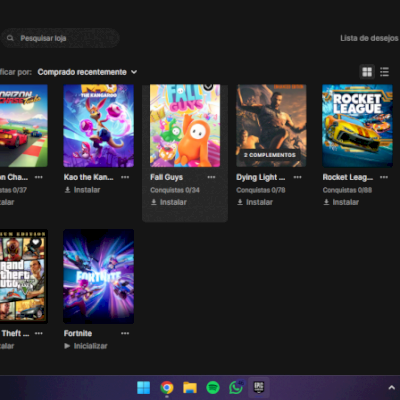Screen dimensions: 400x400
Task: Open Grand Theft Auto V cover art
Action: [x=24, y=276]
